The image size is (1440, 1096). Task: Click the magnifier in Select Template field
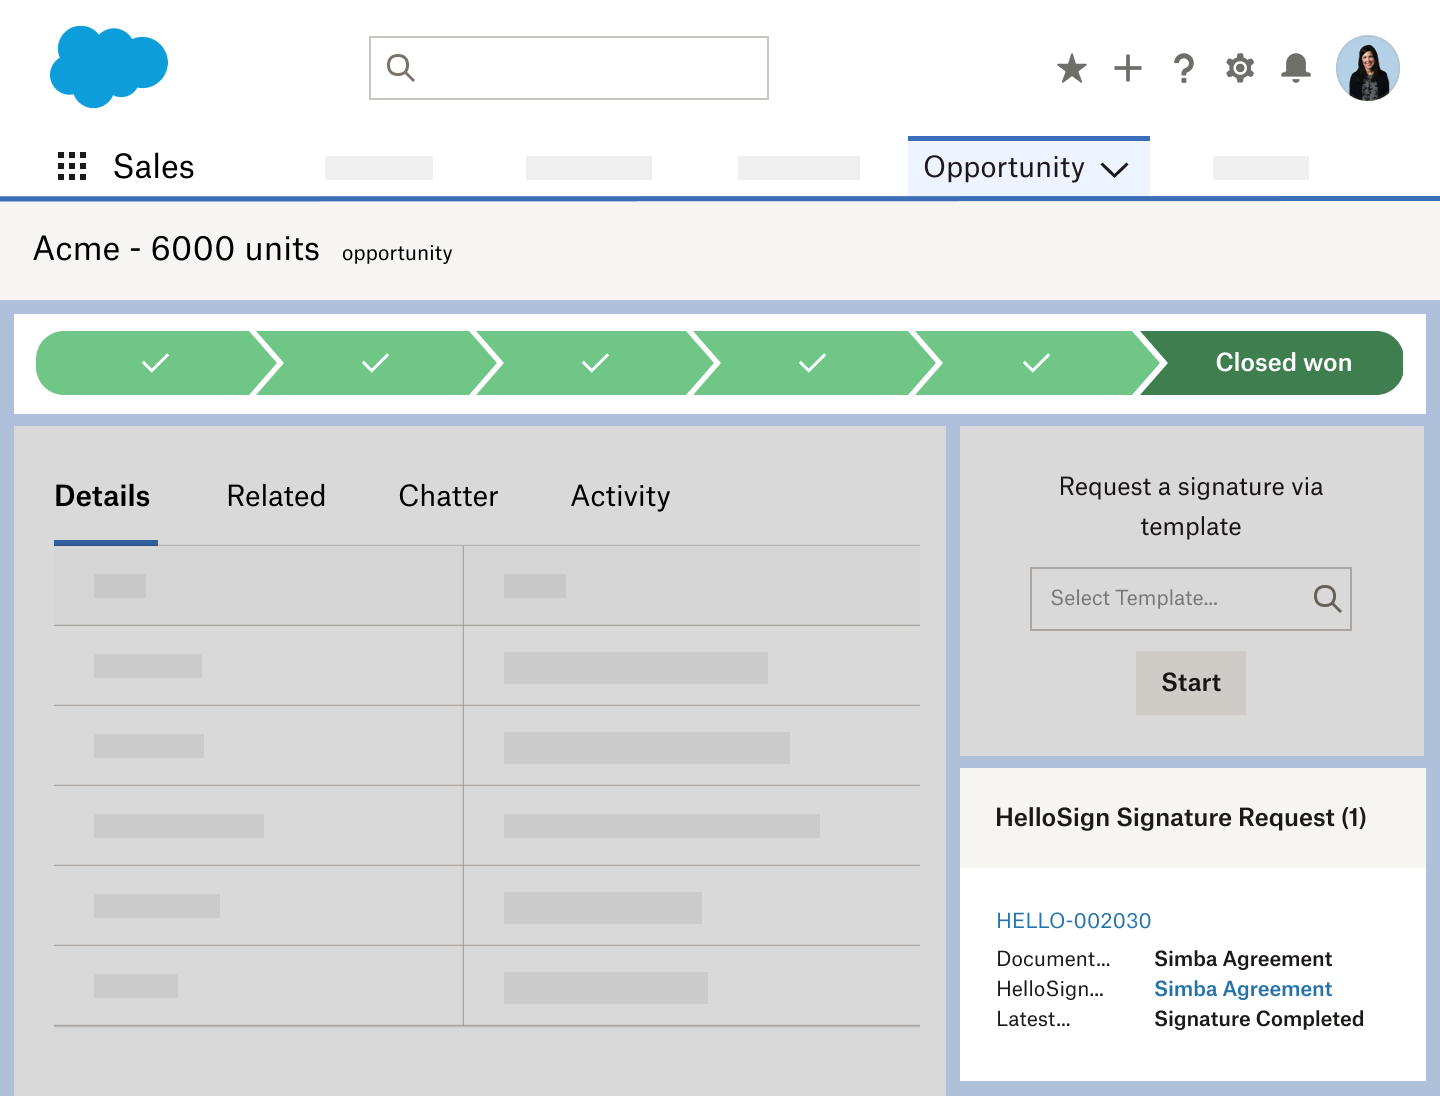point(1326,598)
